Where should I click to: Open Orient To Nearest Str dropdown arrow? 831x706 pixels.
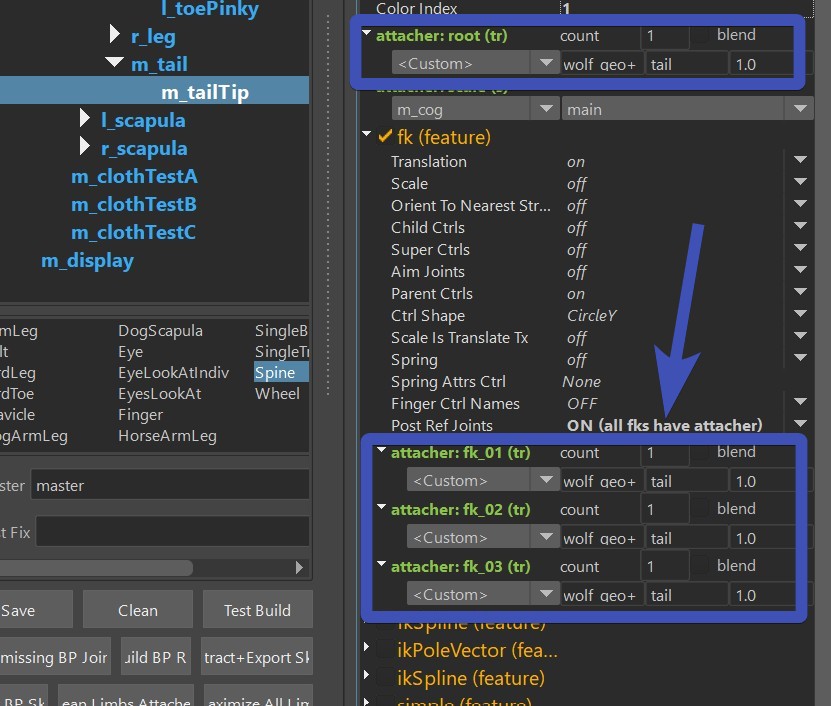tap(800, 204)
